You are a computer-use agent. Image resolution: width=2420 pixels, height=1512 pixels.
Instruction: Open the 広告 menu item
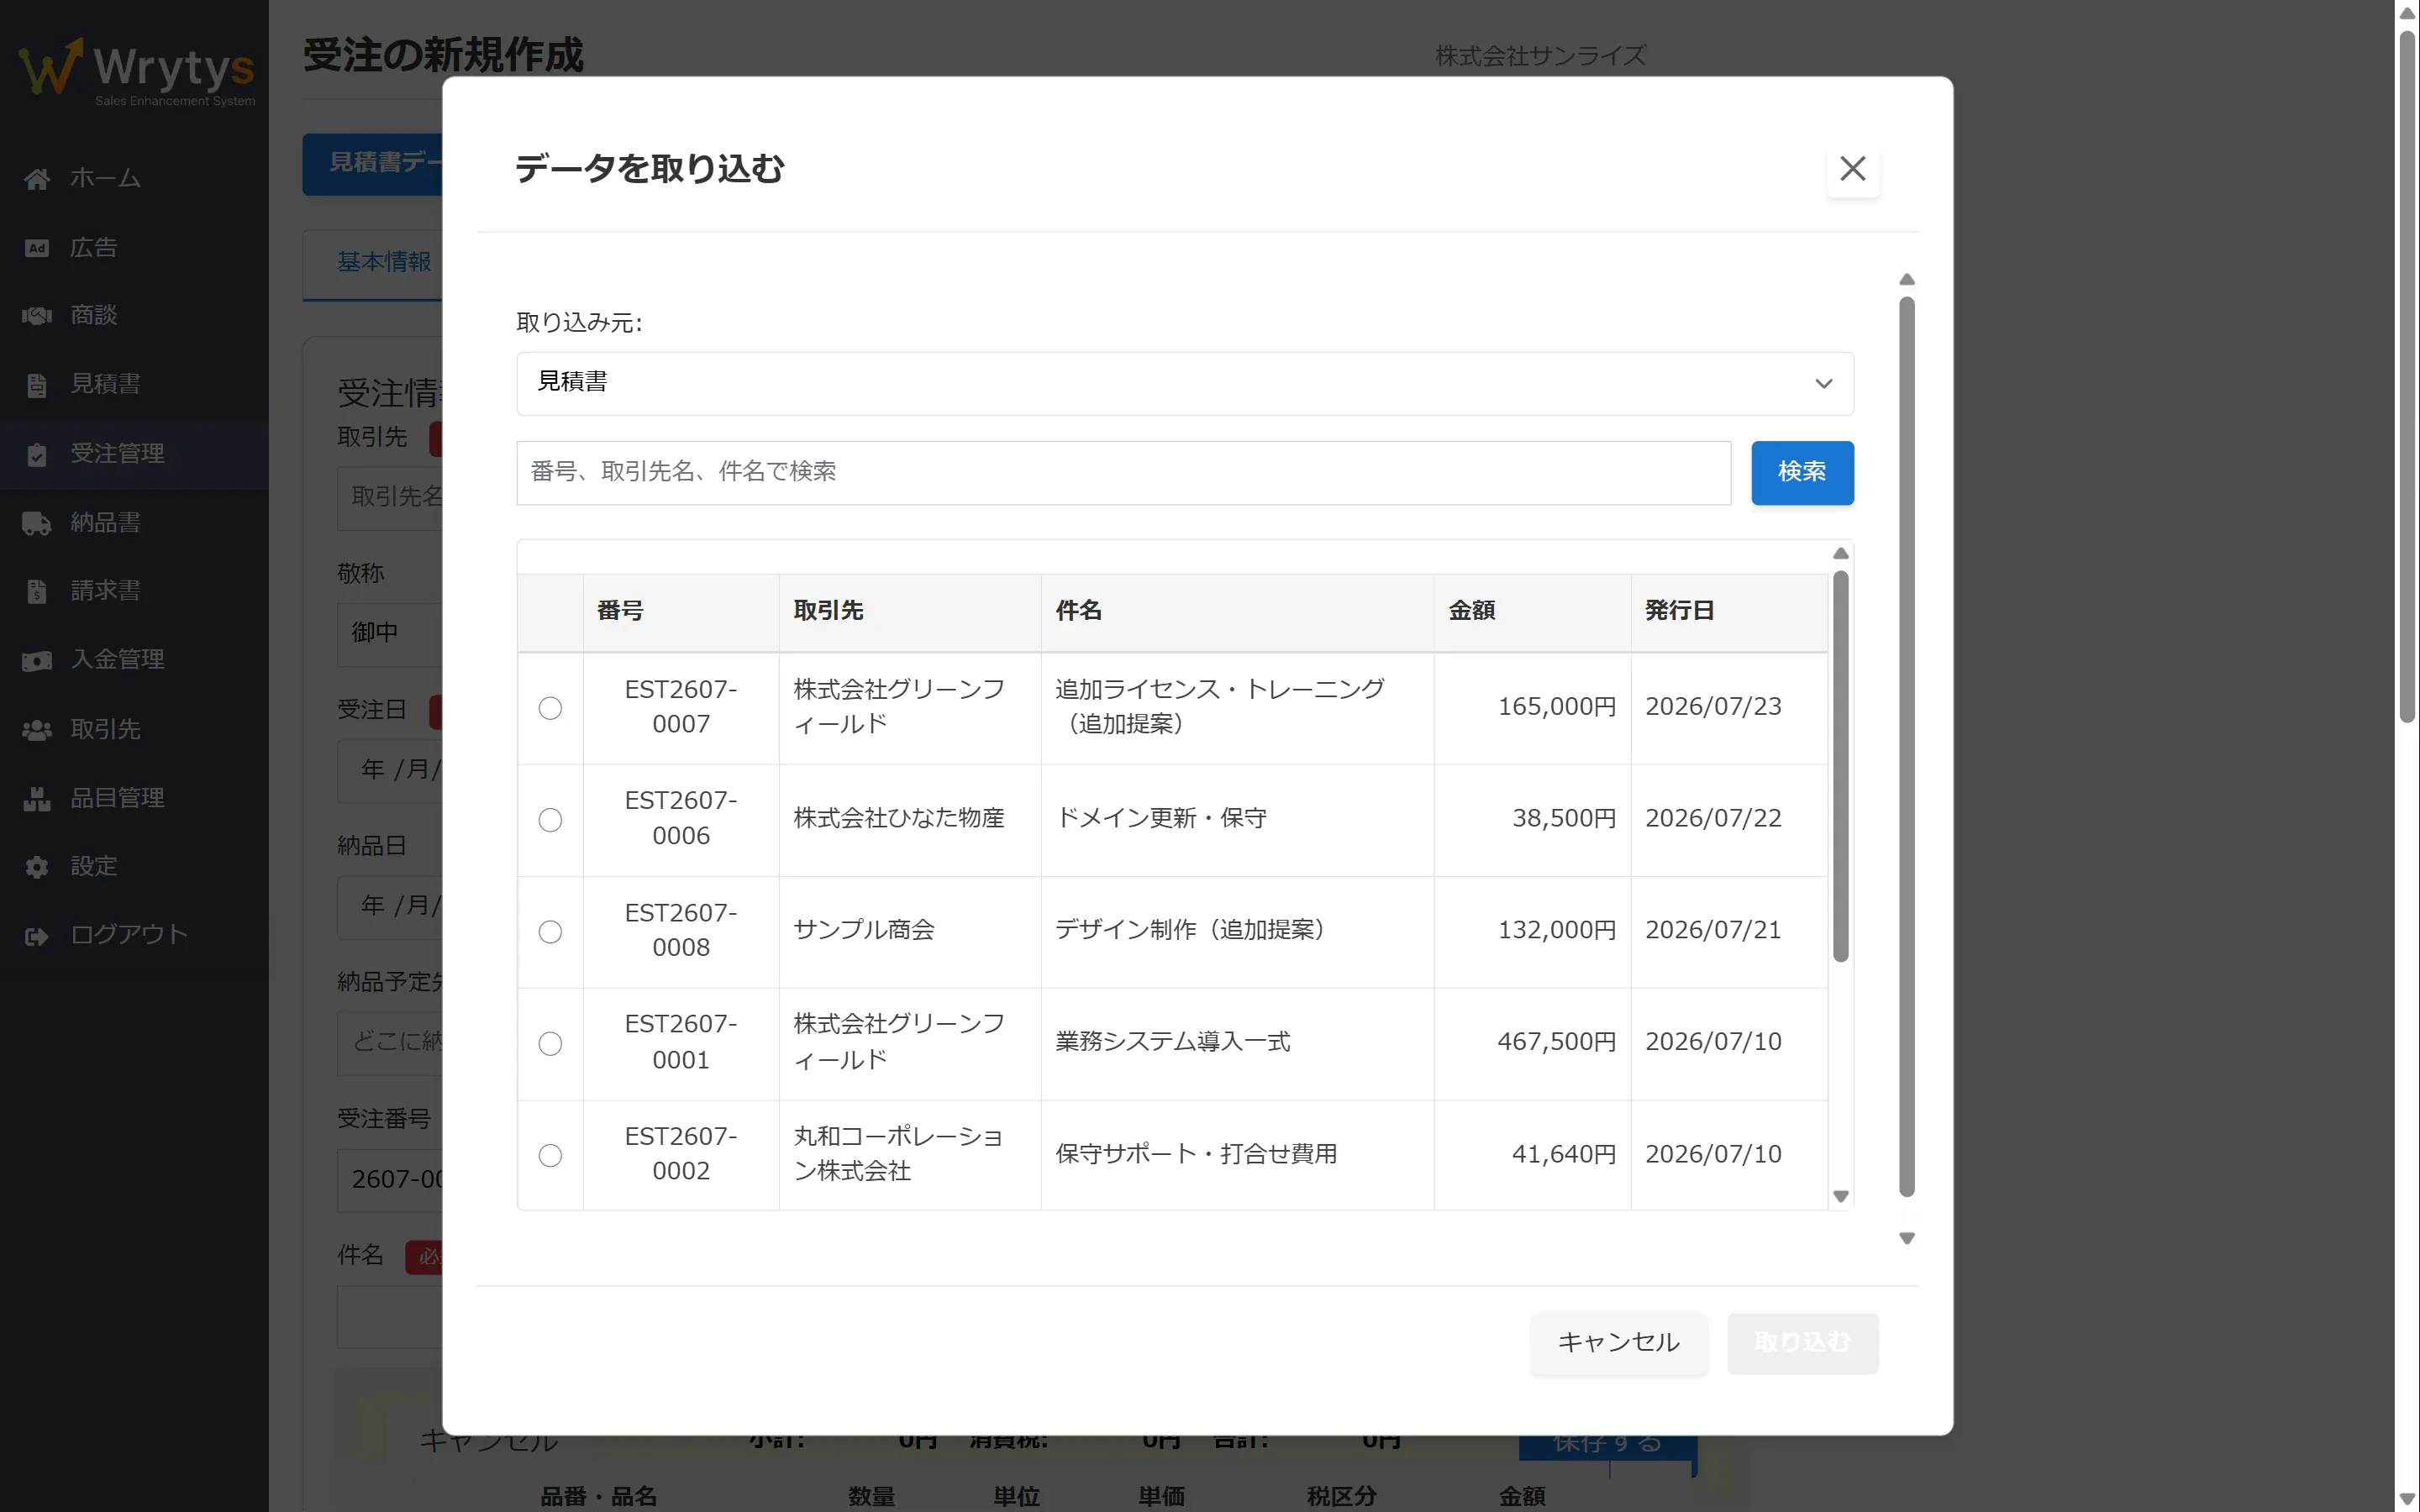click(134, 248)
